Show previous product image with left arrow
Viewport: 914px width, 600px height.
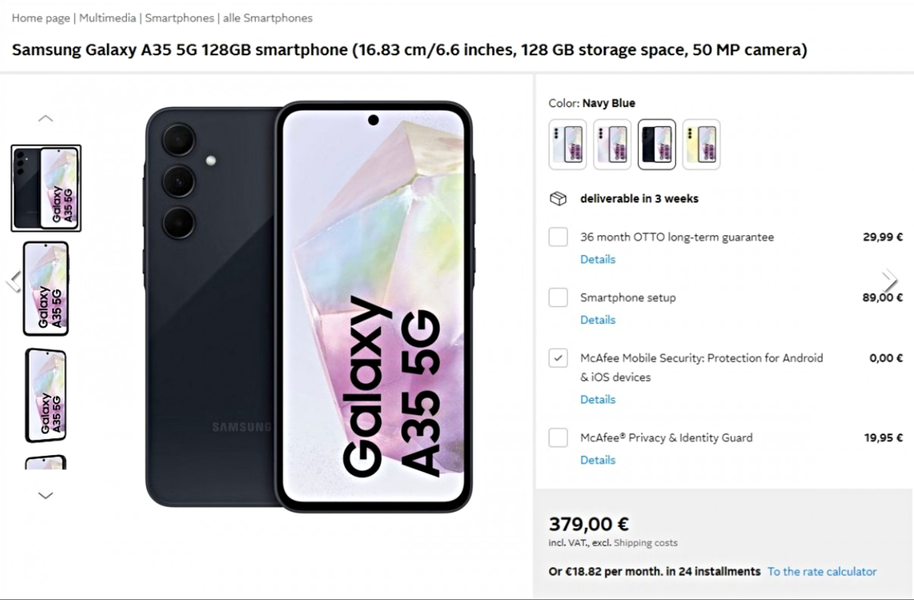click(x=13, y=282)
